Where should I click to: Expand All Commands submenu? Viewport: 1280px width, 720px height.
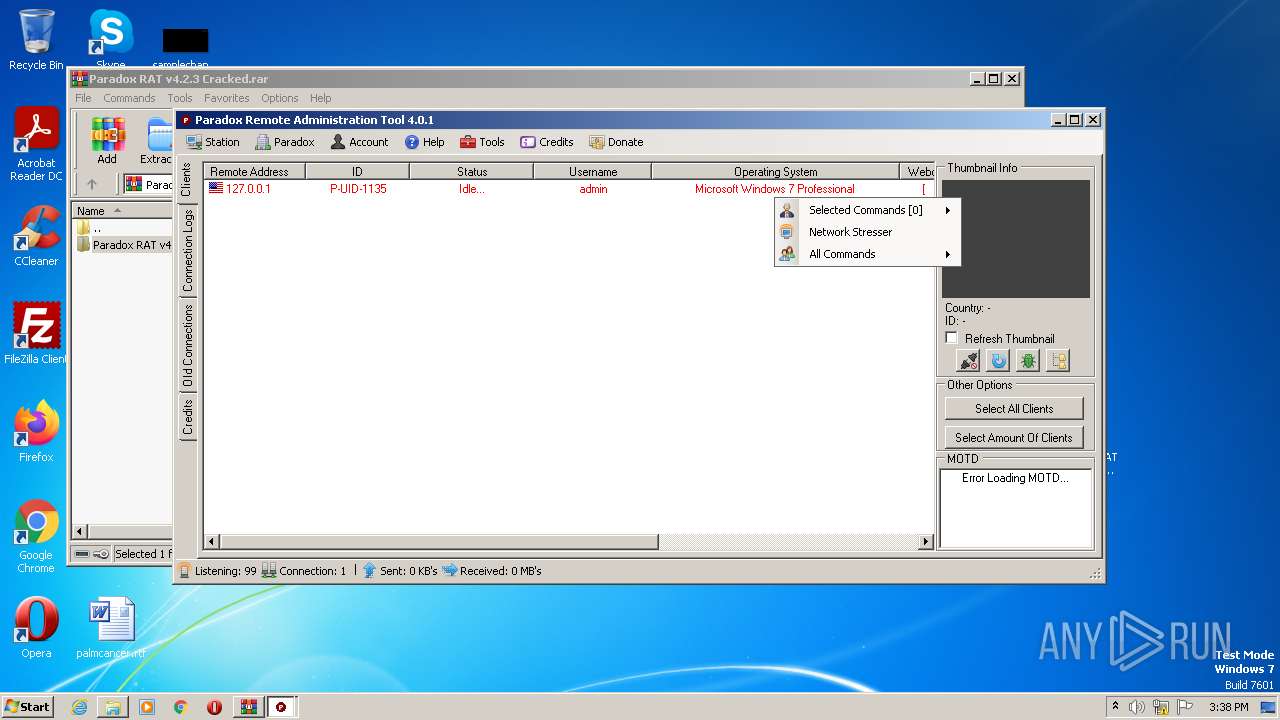[x=867, y=254]
